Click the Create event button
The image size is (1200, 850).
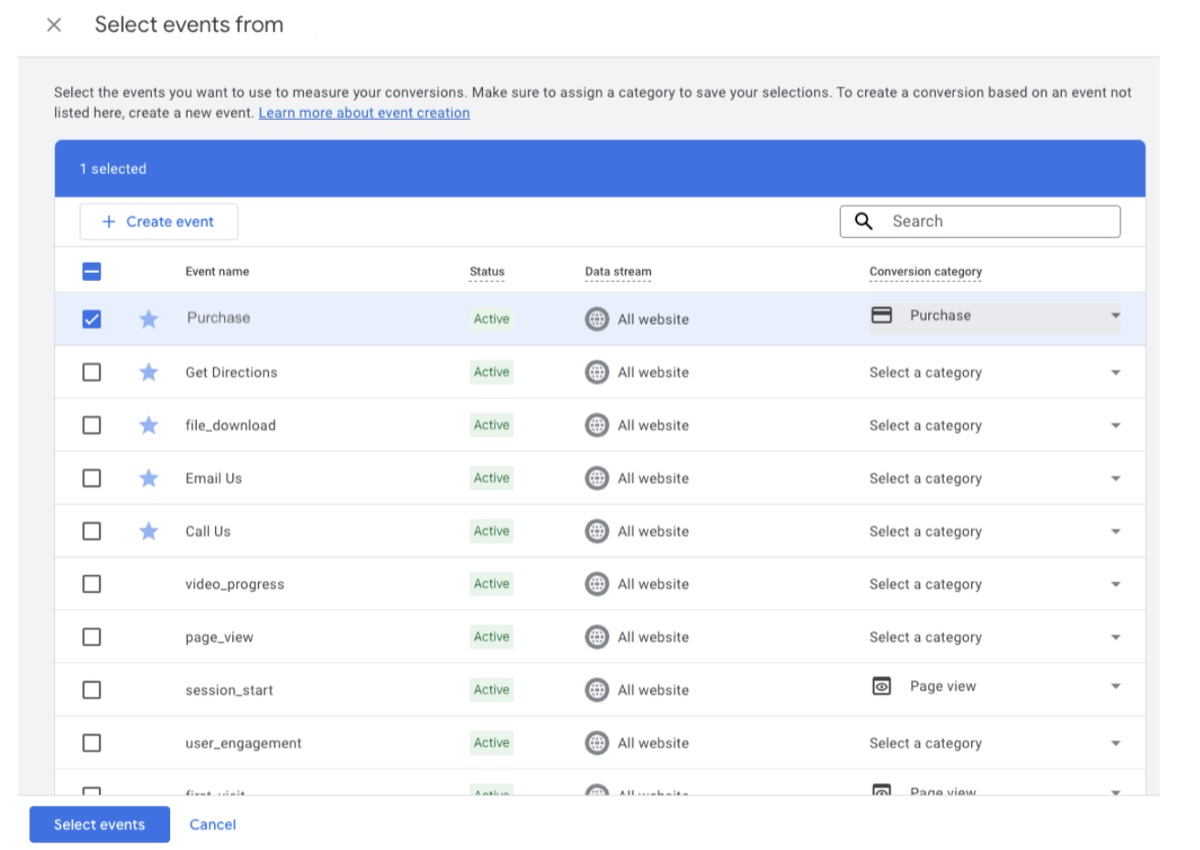click(159, 222)
